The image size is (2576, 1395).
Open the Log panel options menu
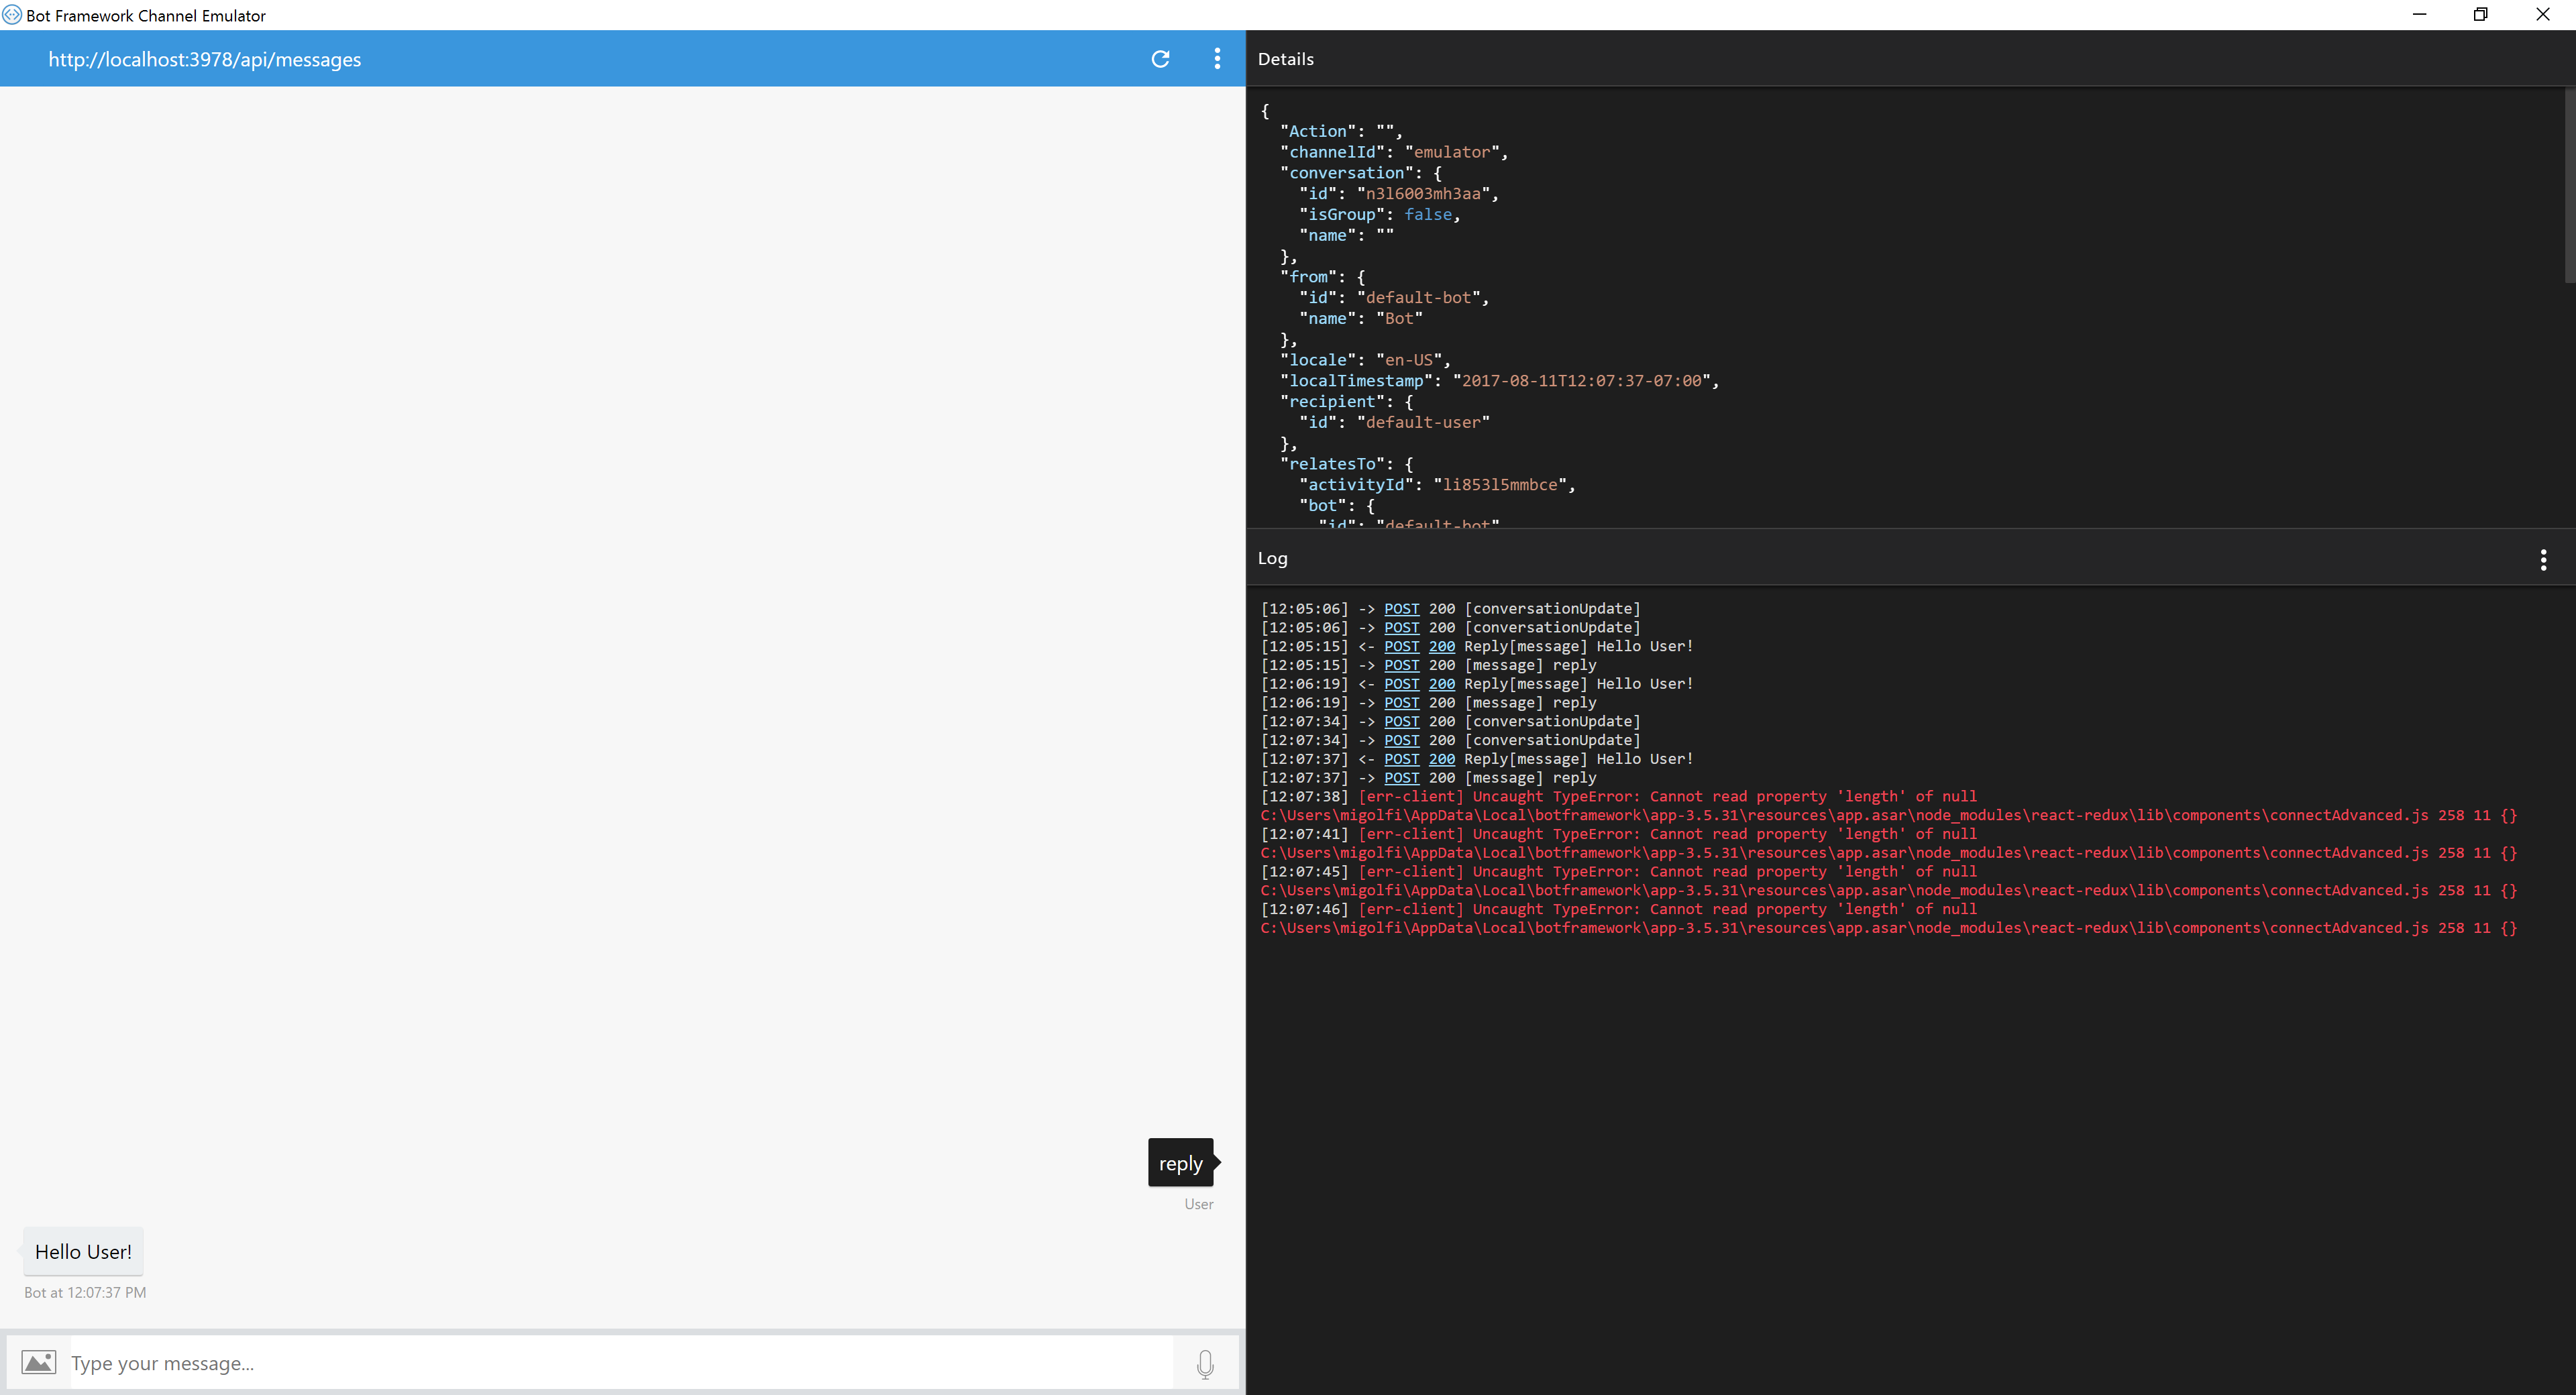pyautogui.click(x=2543, y=559)
